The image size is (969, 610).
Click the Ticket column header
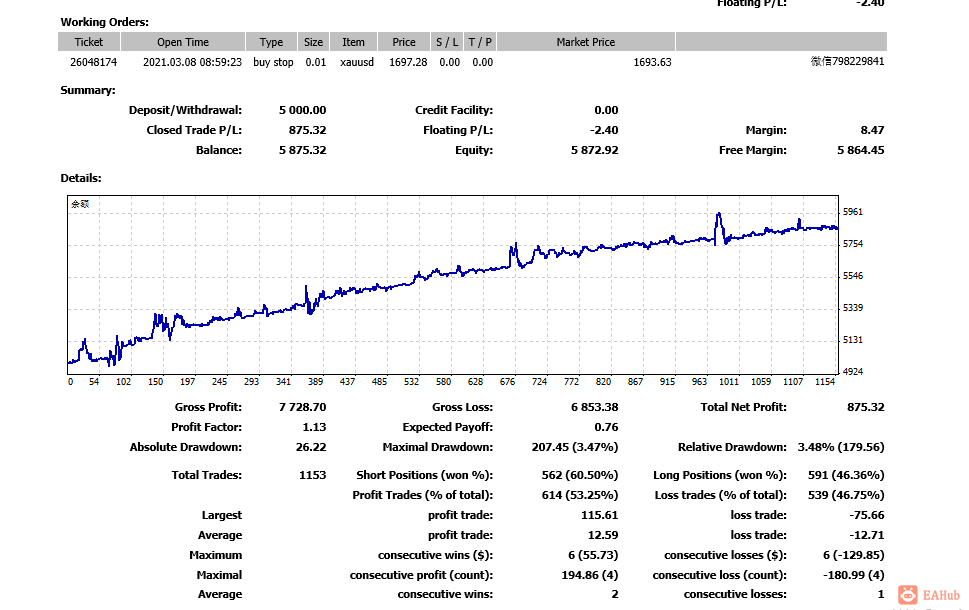(x=89, y=42)
